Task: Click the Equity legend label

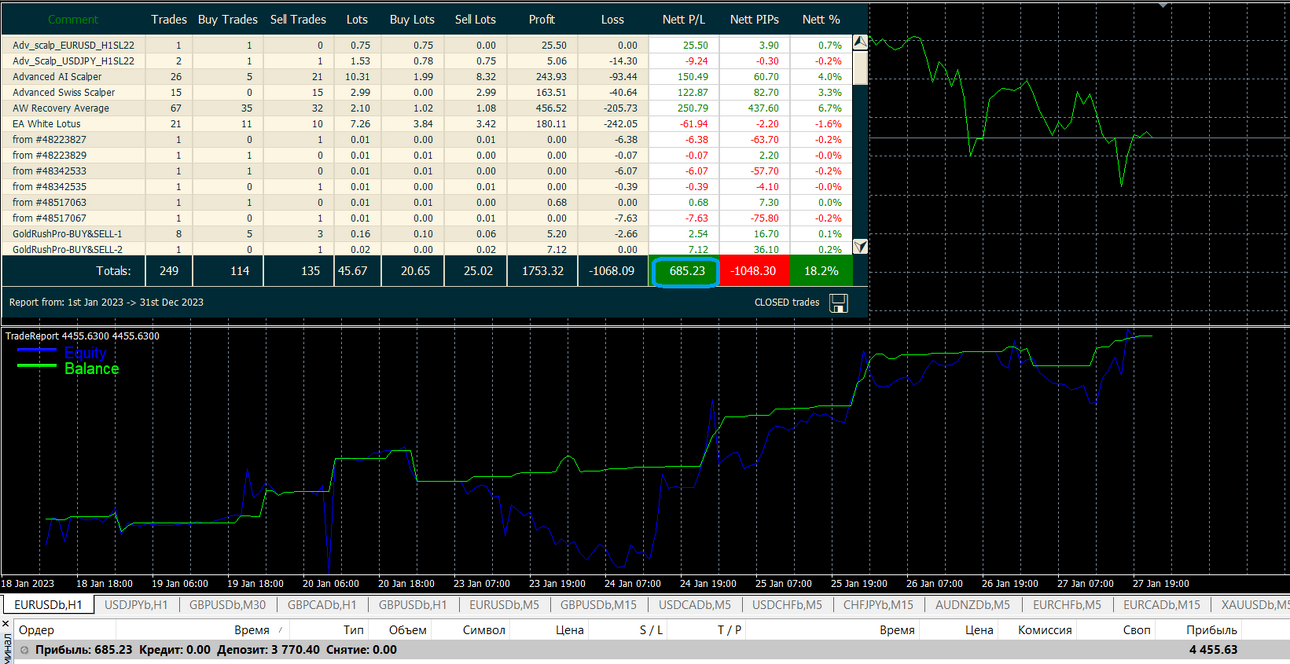Action: tap(85, 353)
